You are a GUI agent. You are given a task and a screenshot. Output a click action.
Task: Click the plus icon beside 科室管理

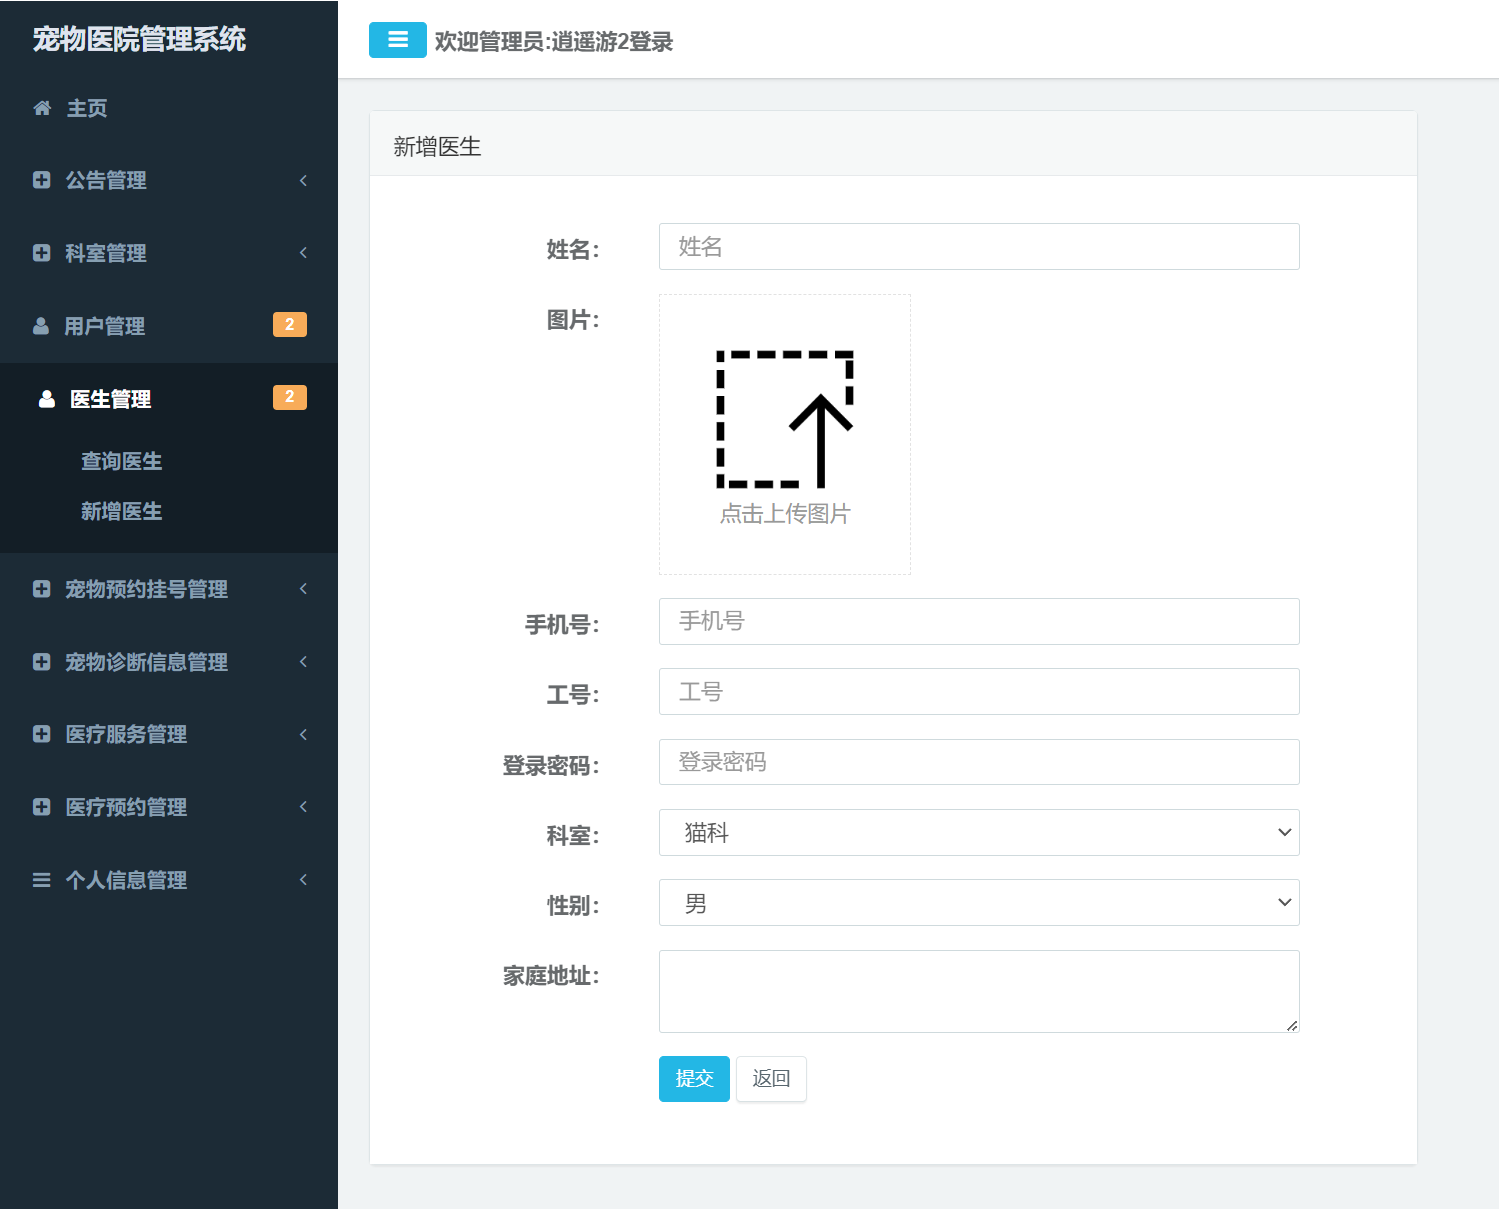coord(41,253)
